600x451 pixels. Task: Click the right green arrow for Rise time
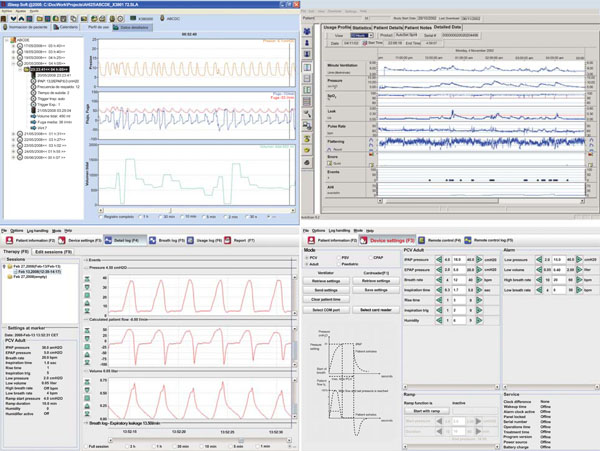[479, 300]
